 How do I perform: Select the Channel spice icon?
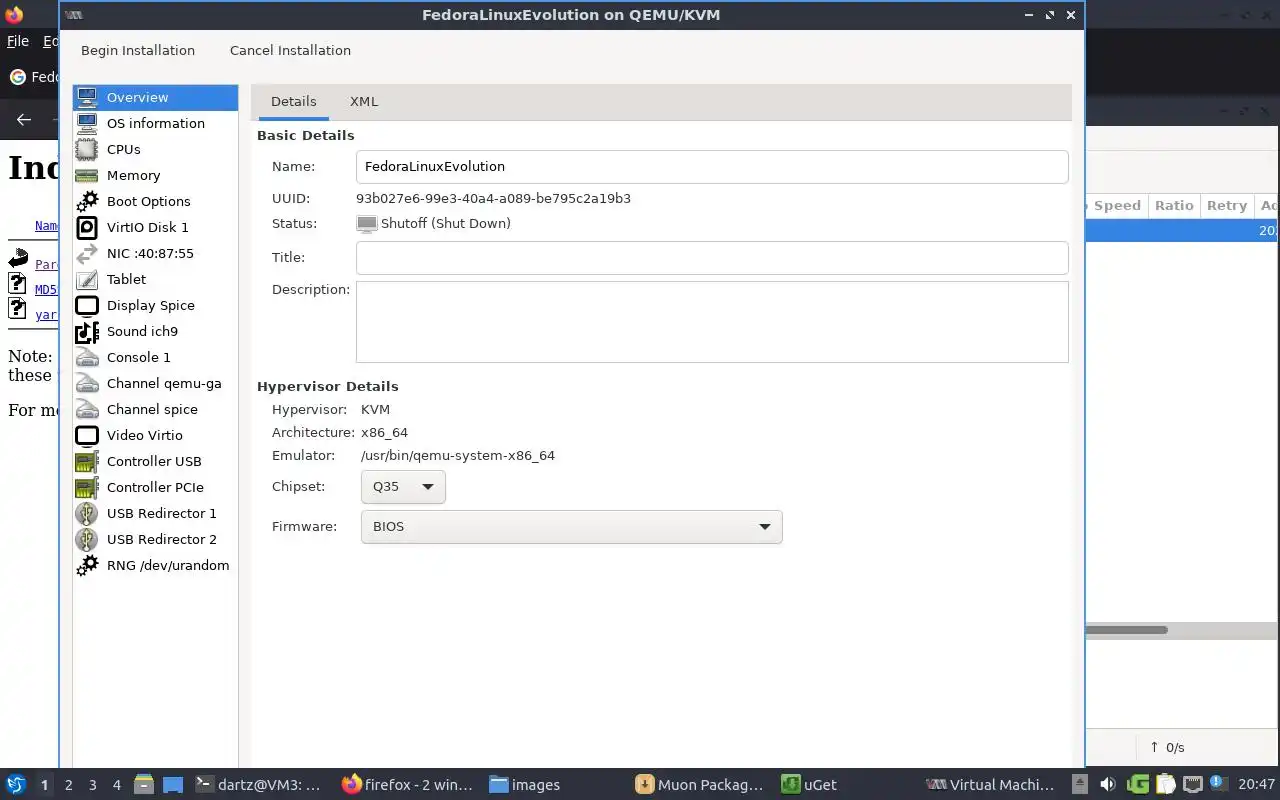click(x=87, y=409)
